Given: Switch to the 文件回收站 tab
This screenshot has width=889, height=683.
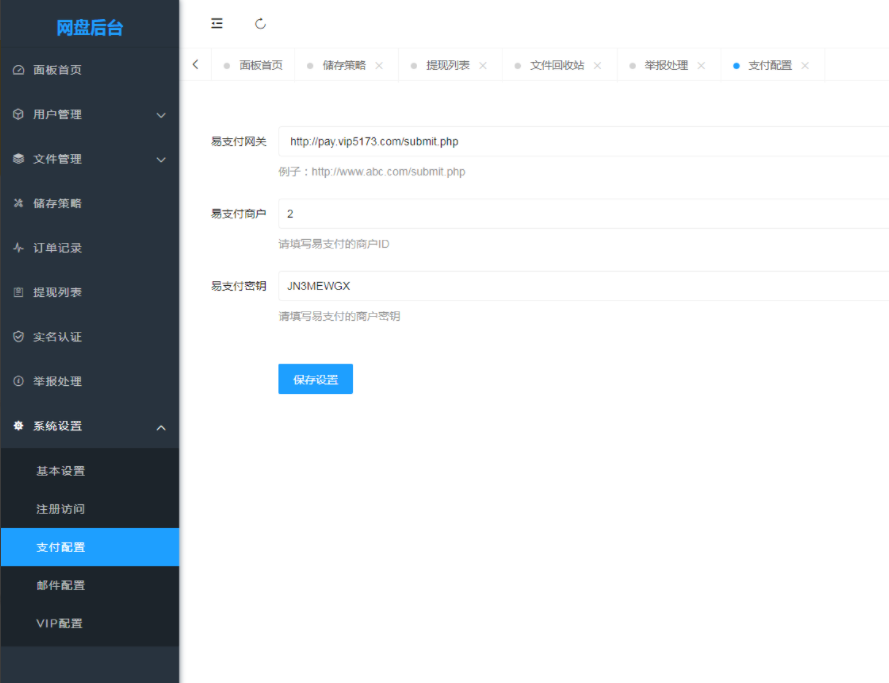Looking at the screenshot, I should coord(557,64).
